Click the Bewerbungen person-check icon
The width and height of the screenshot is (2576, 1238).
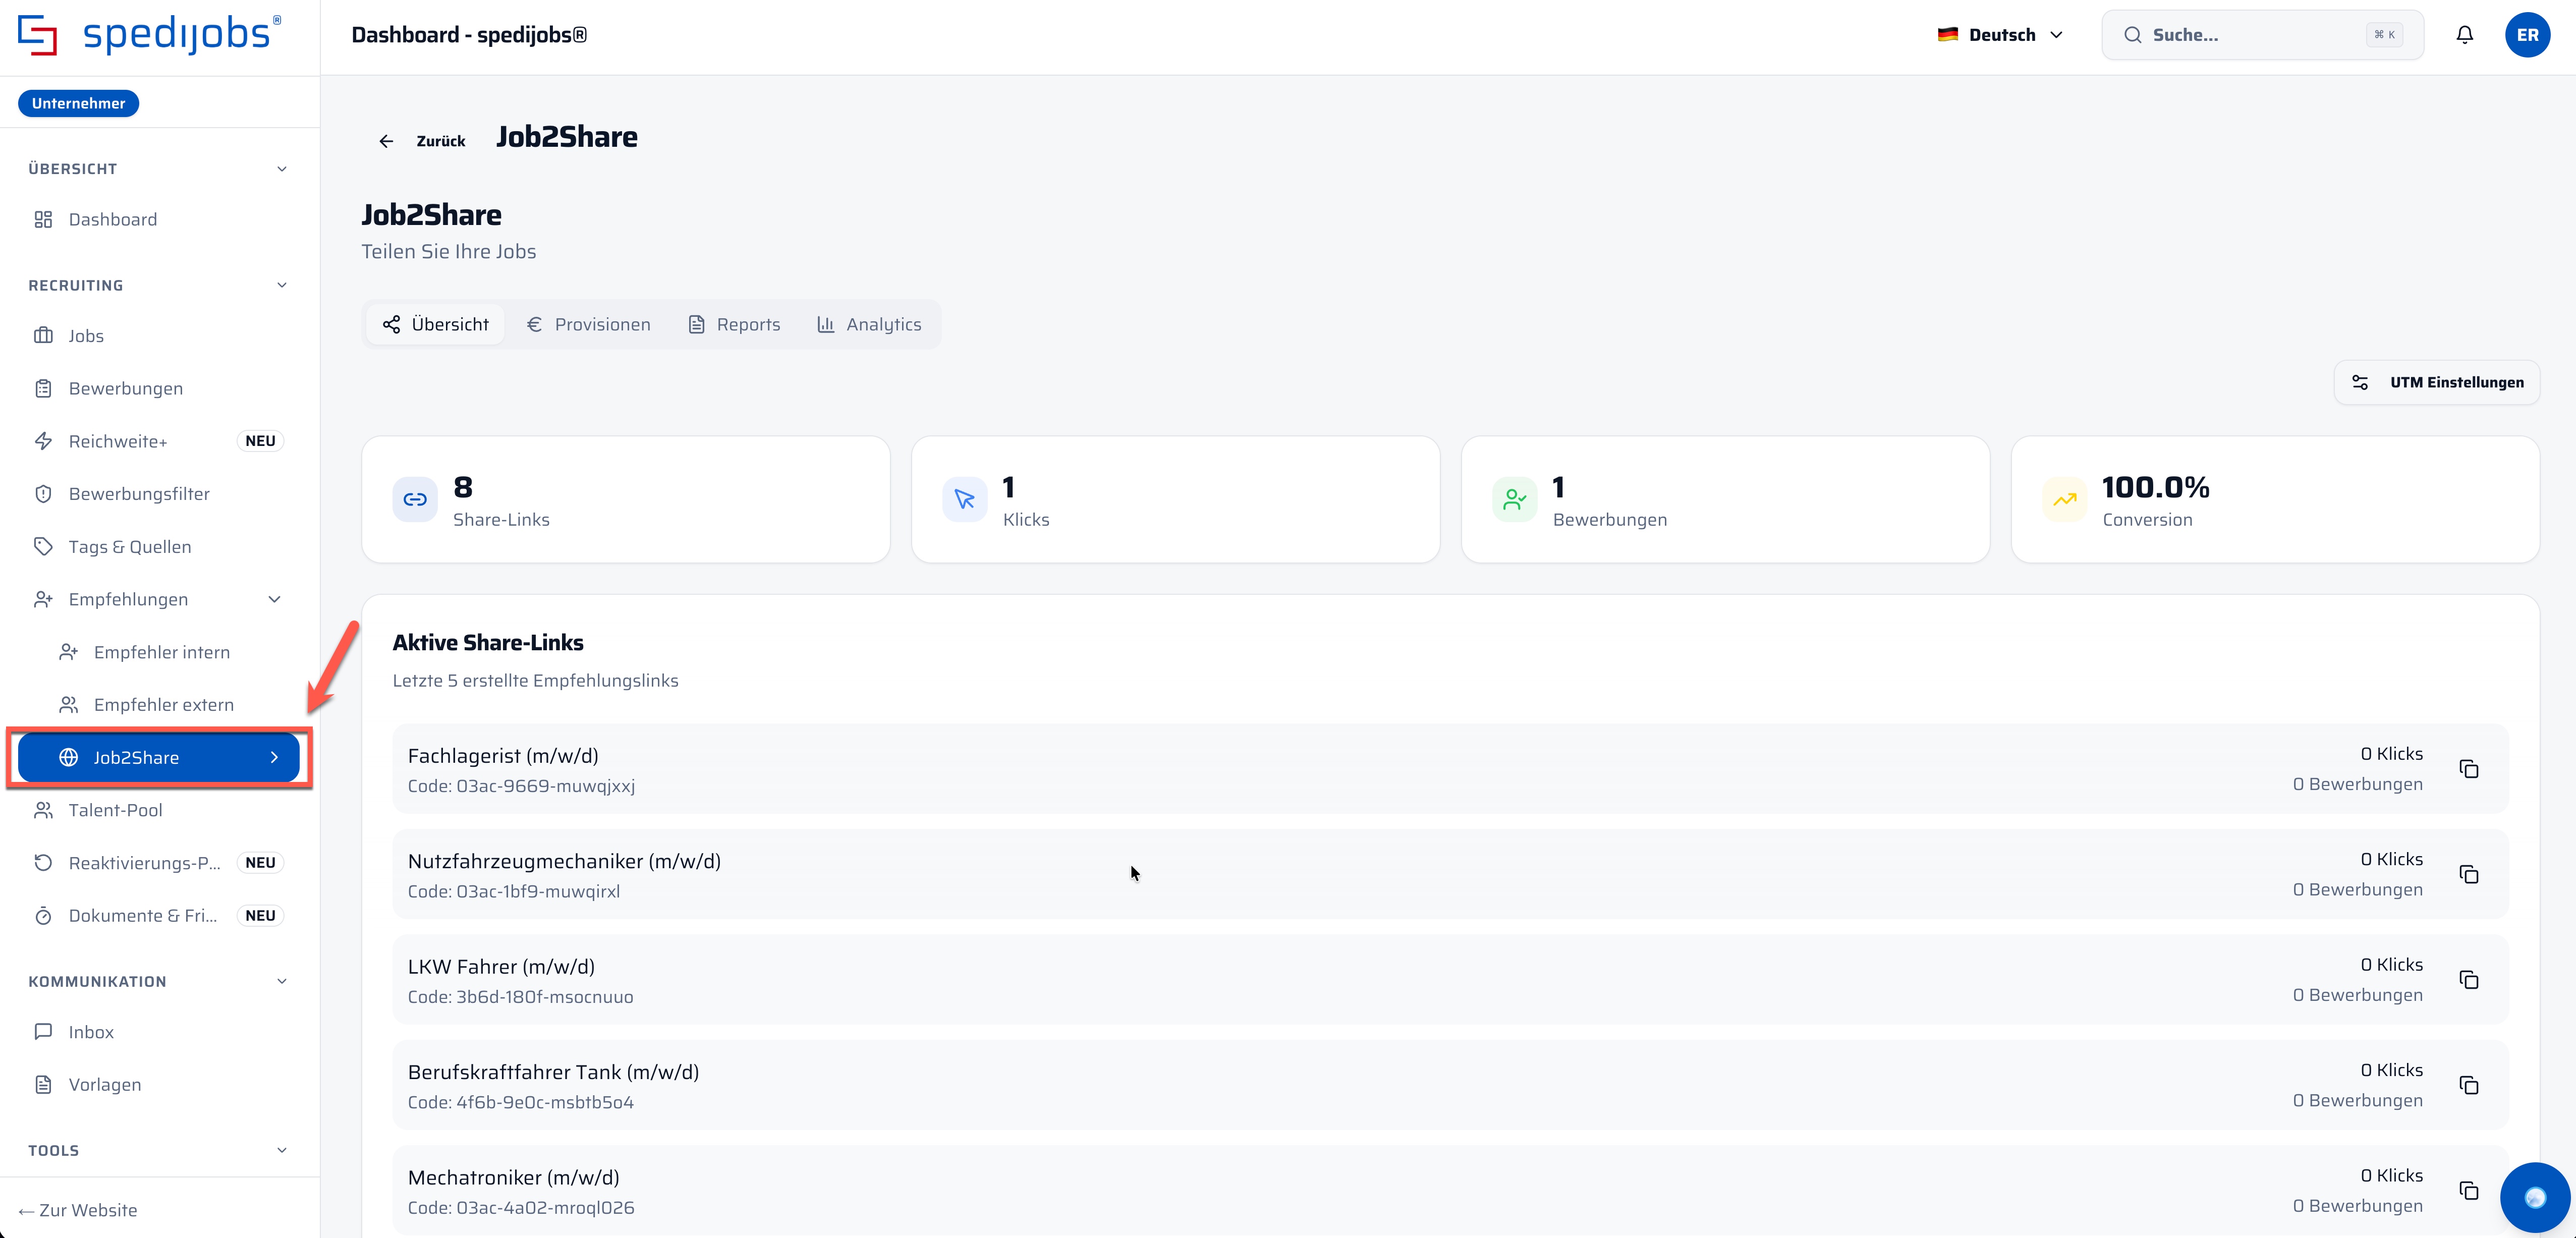click(1515, 499)
